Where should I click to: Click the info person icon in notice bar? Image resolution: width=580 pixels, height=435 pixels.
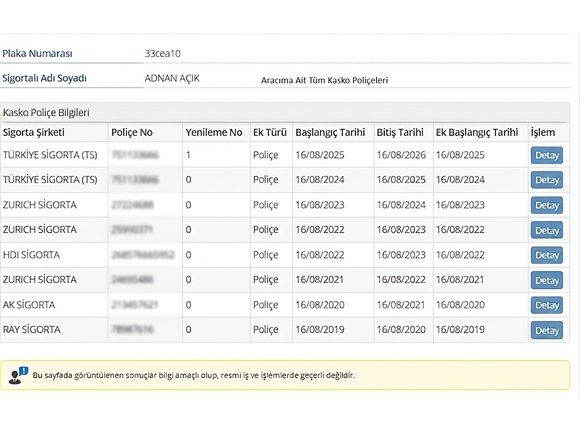coord(18,375)
